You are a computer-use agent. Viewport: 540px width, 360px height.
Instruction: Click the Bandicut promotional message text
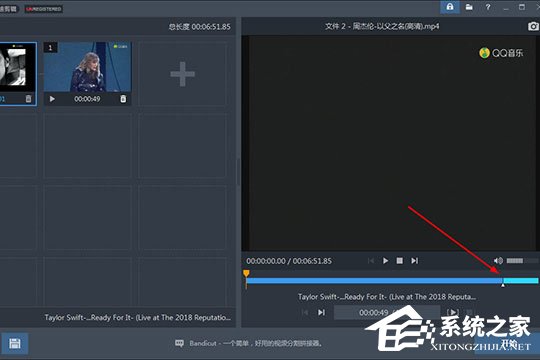pyautogui.click(x=255, y=343)
